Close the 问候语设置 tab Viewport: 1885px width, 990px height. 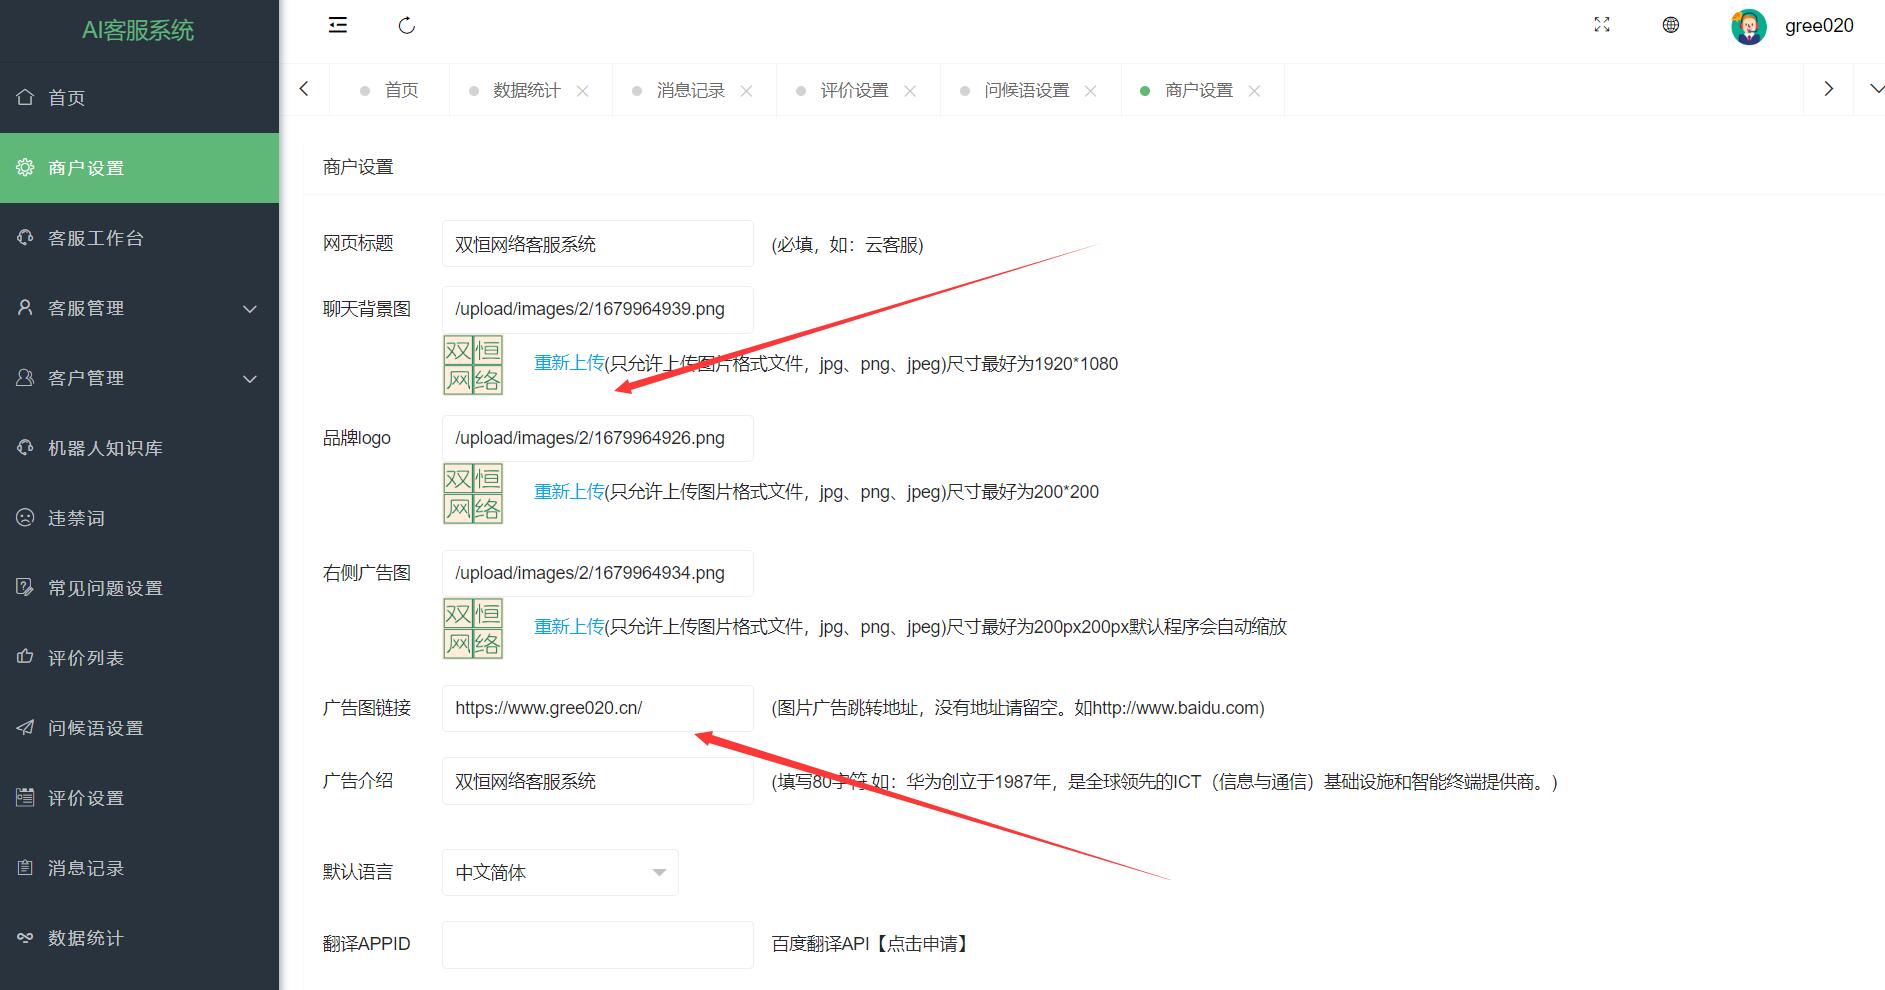pos(1090,91)
